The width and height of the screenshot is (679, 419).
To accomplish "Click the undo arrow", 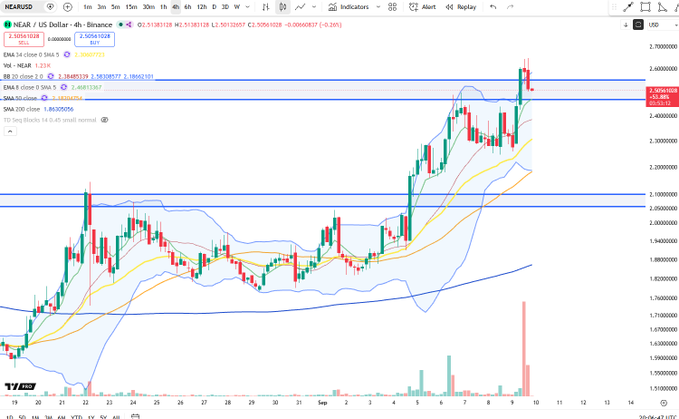I will (493, 7).
